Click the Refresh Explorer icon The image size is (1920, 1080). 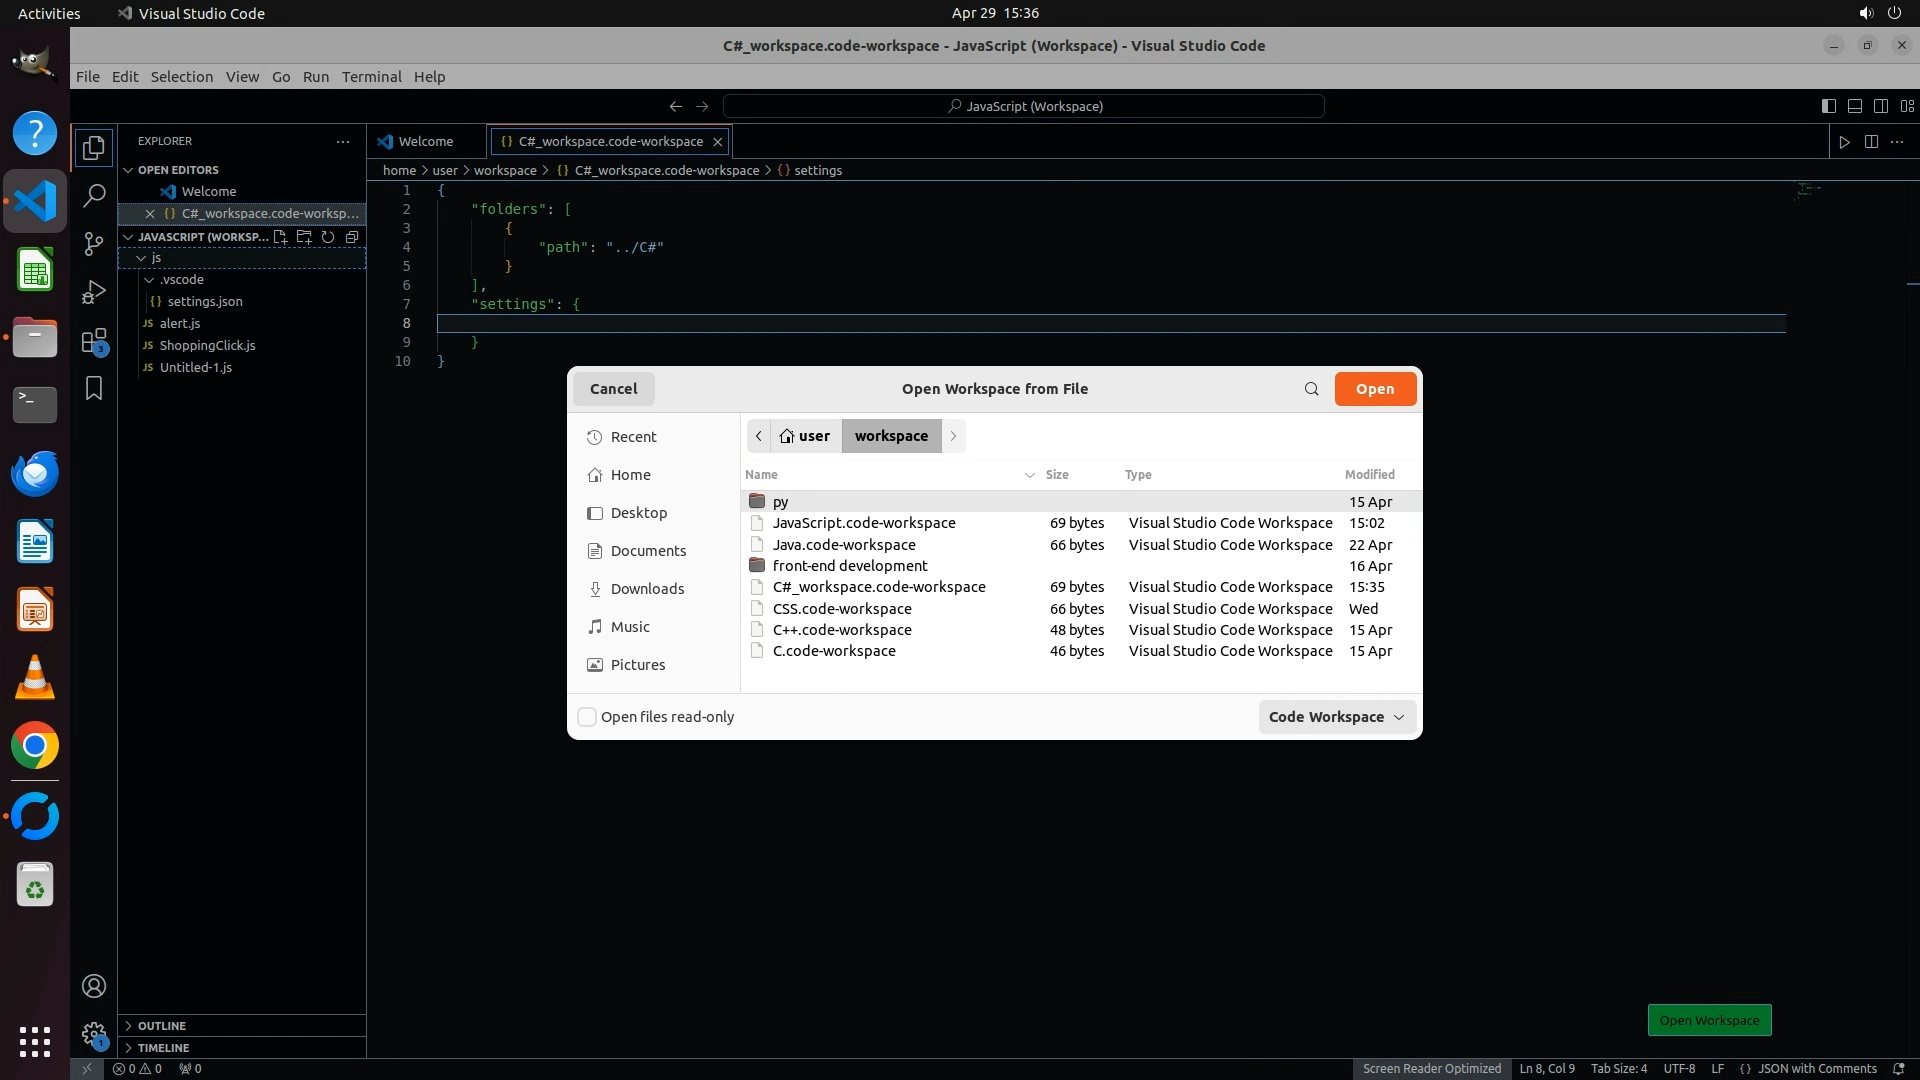328,237
